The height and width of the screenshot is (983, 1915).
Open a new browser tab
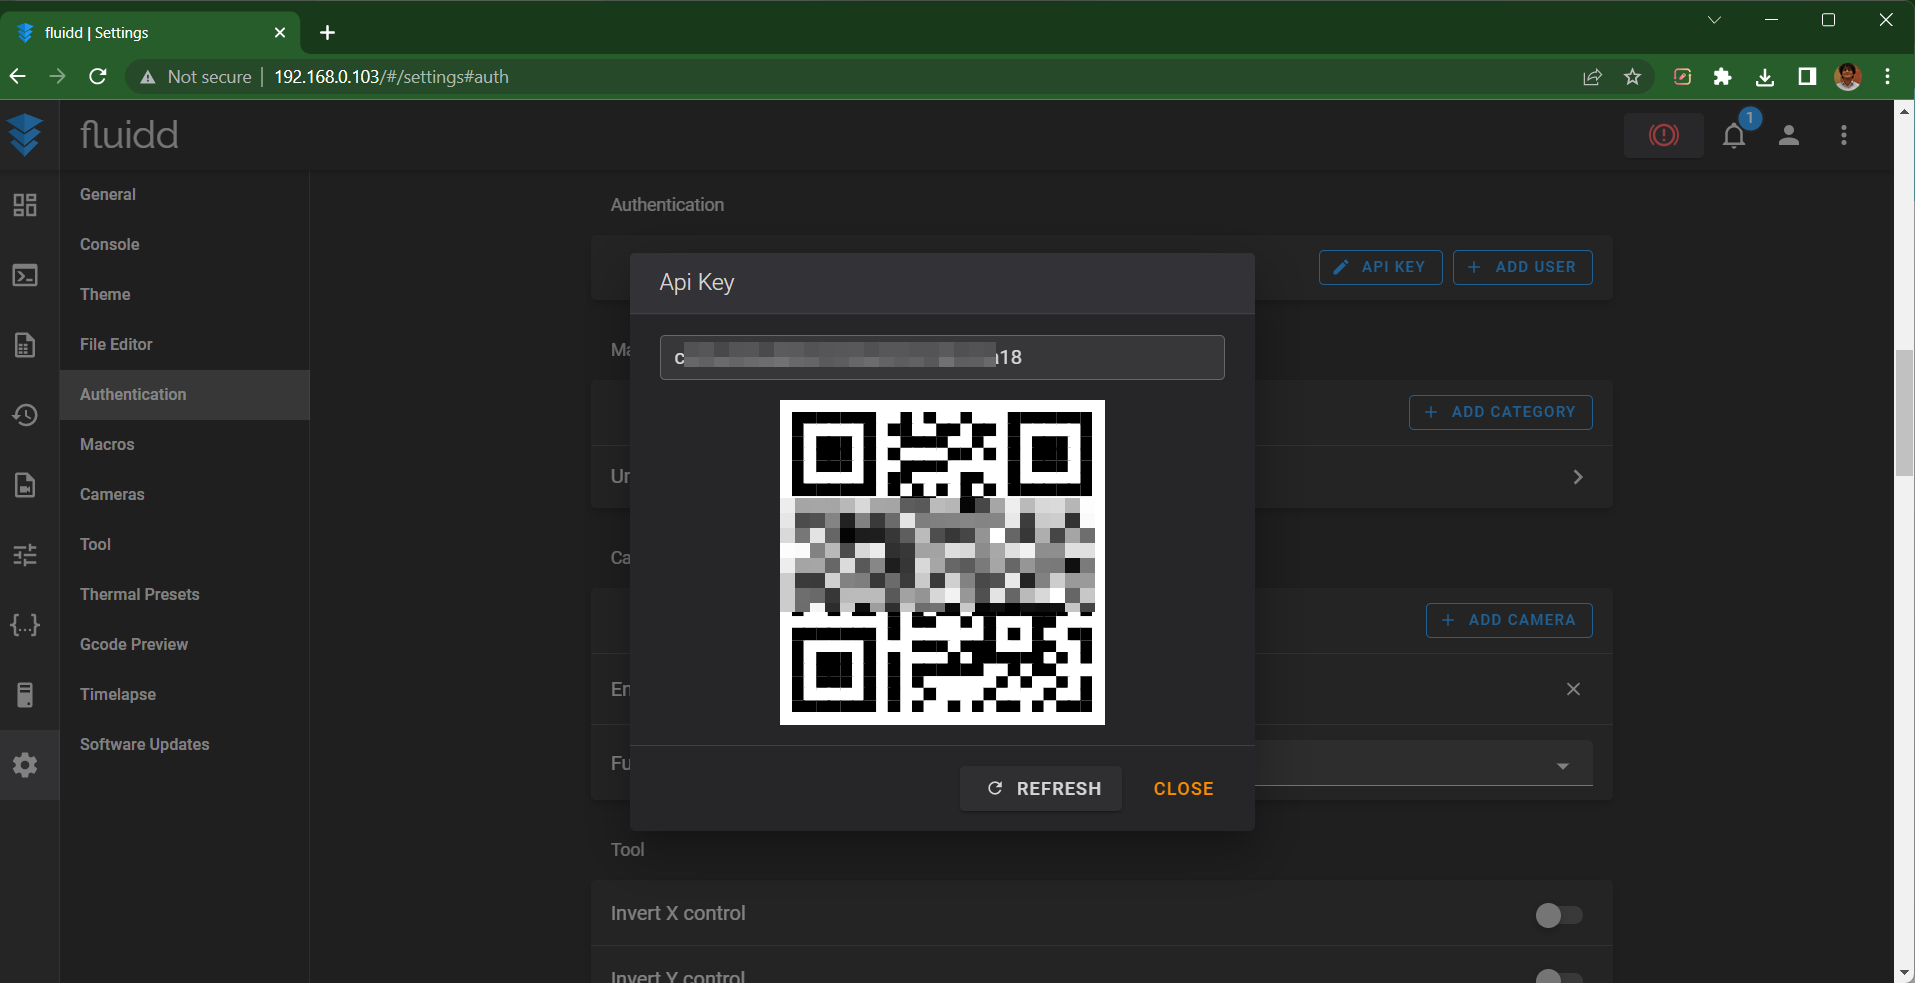327,33
